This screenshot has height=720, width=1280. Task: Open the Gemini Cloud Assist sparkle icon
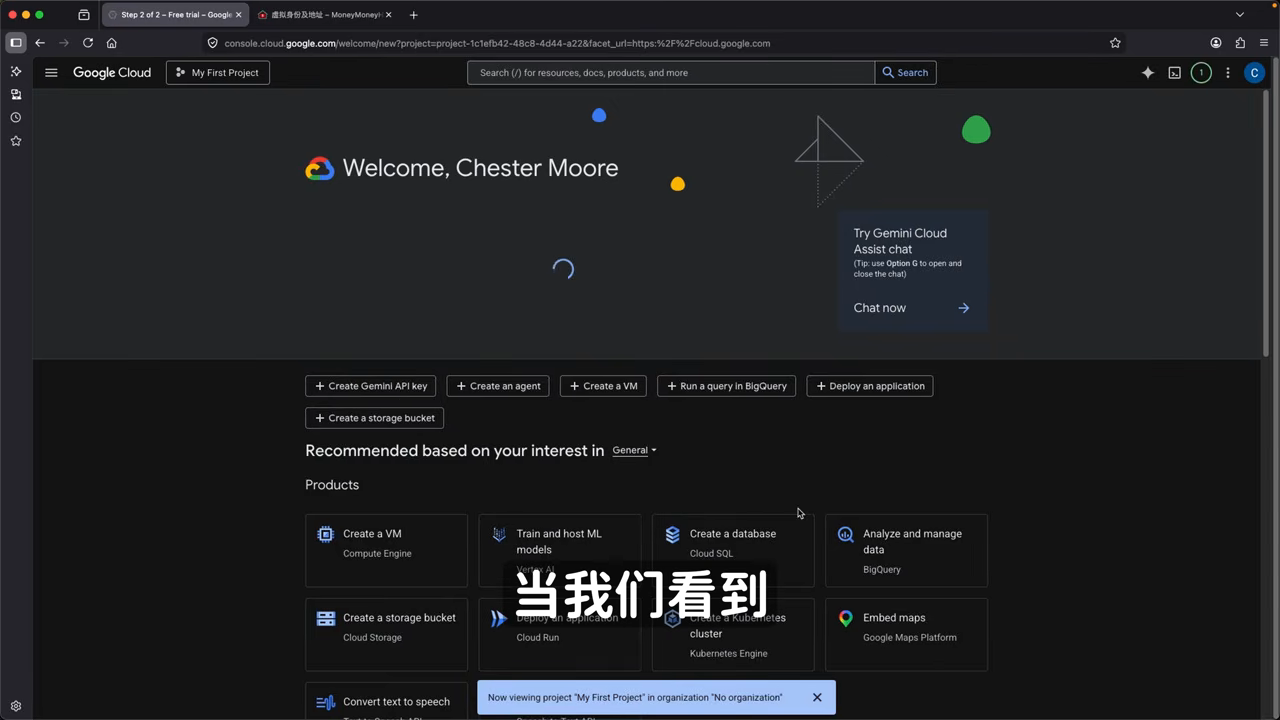[x=1148, y=73]
